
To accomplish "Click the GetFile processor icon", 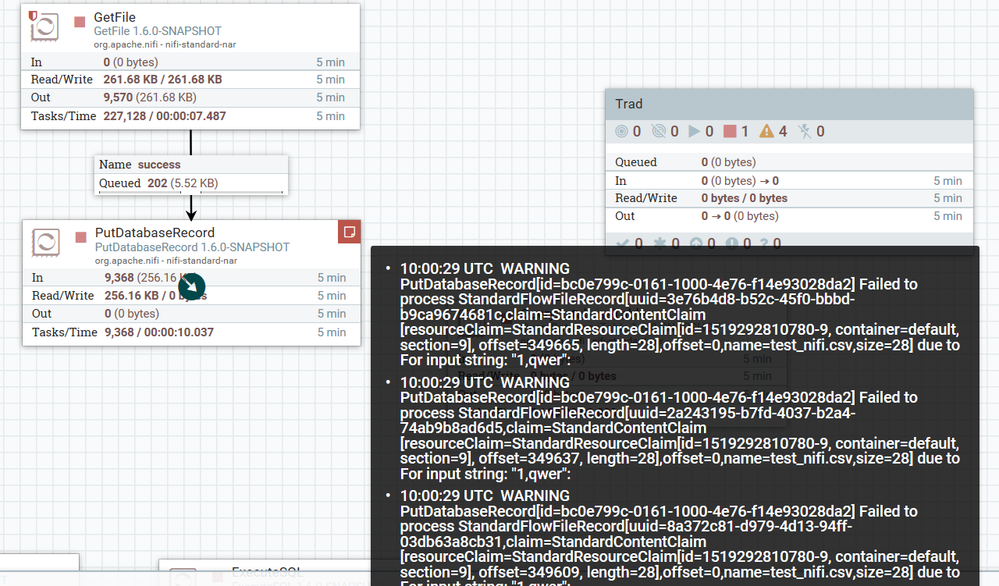I will [x=45, y=26].
